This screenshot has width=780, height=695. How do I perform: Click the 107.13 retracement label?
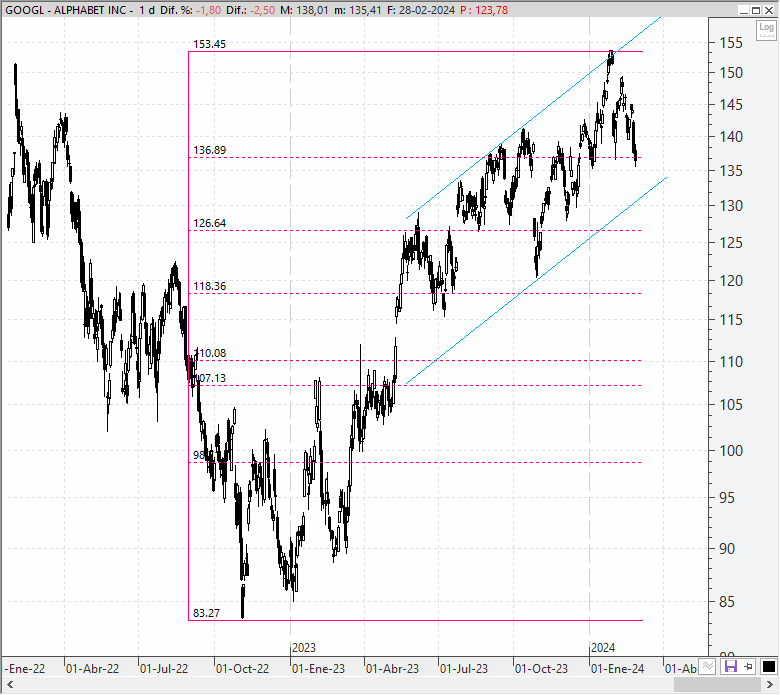point(211,378)
